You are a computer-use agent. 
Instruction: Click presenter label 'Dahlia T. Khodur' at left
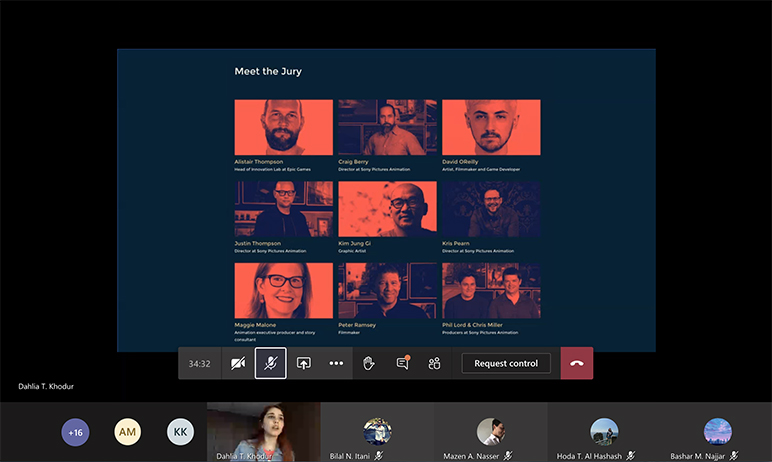[x=46, y=387]
